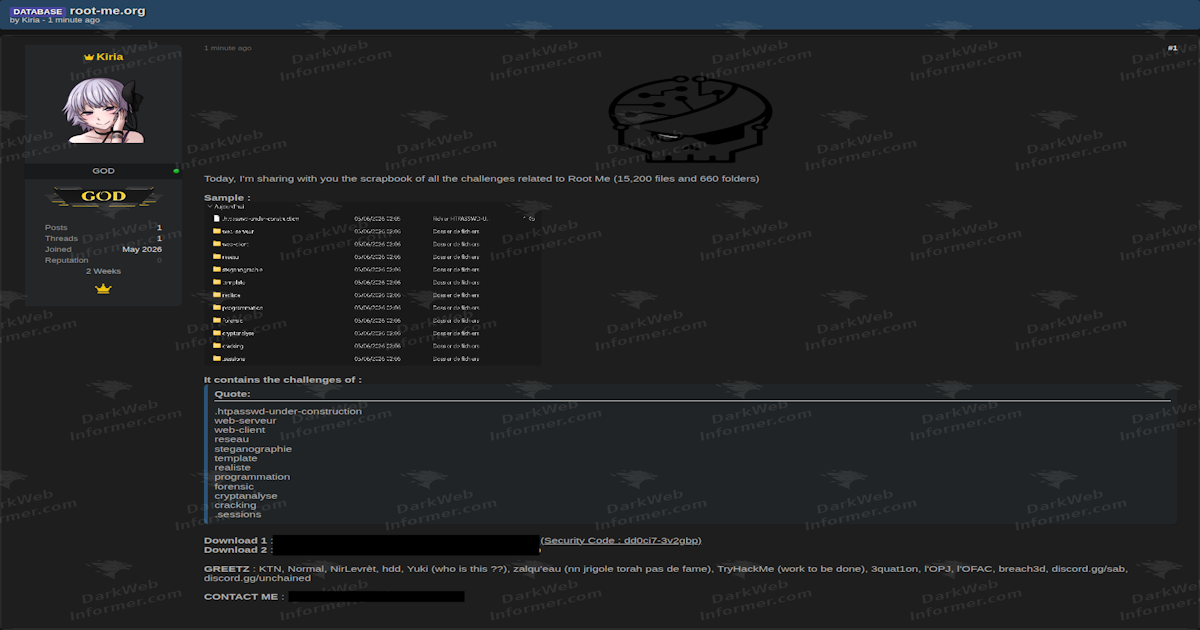Open Kiria's anime avatar image

pyautogui.click(x=103, y=110)
